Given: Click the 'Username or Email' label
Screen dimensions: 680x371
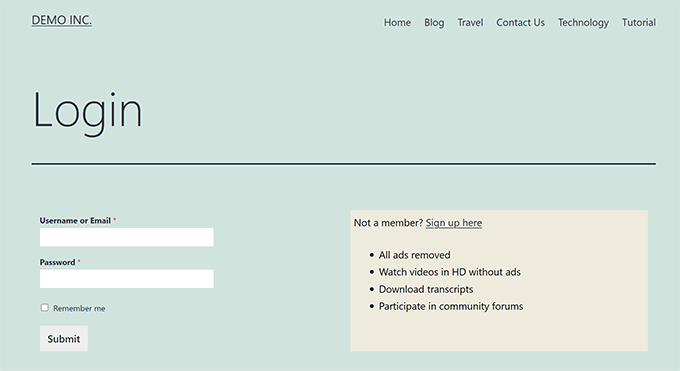Looking at the screenshot, I should point(75,220).
